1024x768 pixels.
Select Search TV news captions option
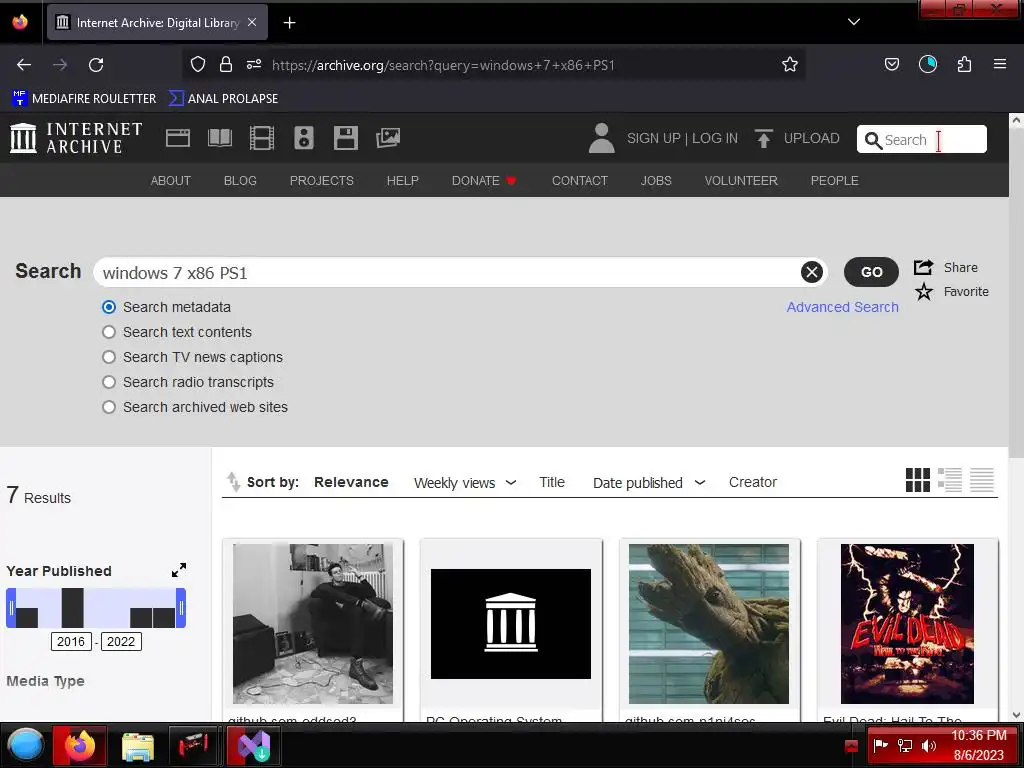[108, 357]
